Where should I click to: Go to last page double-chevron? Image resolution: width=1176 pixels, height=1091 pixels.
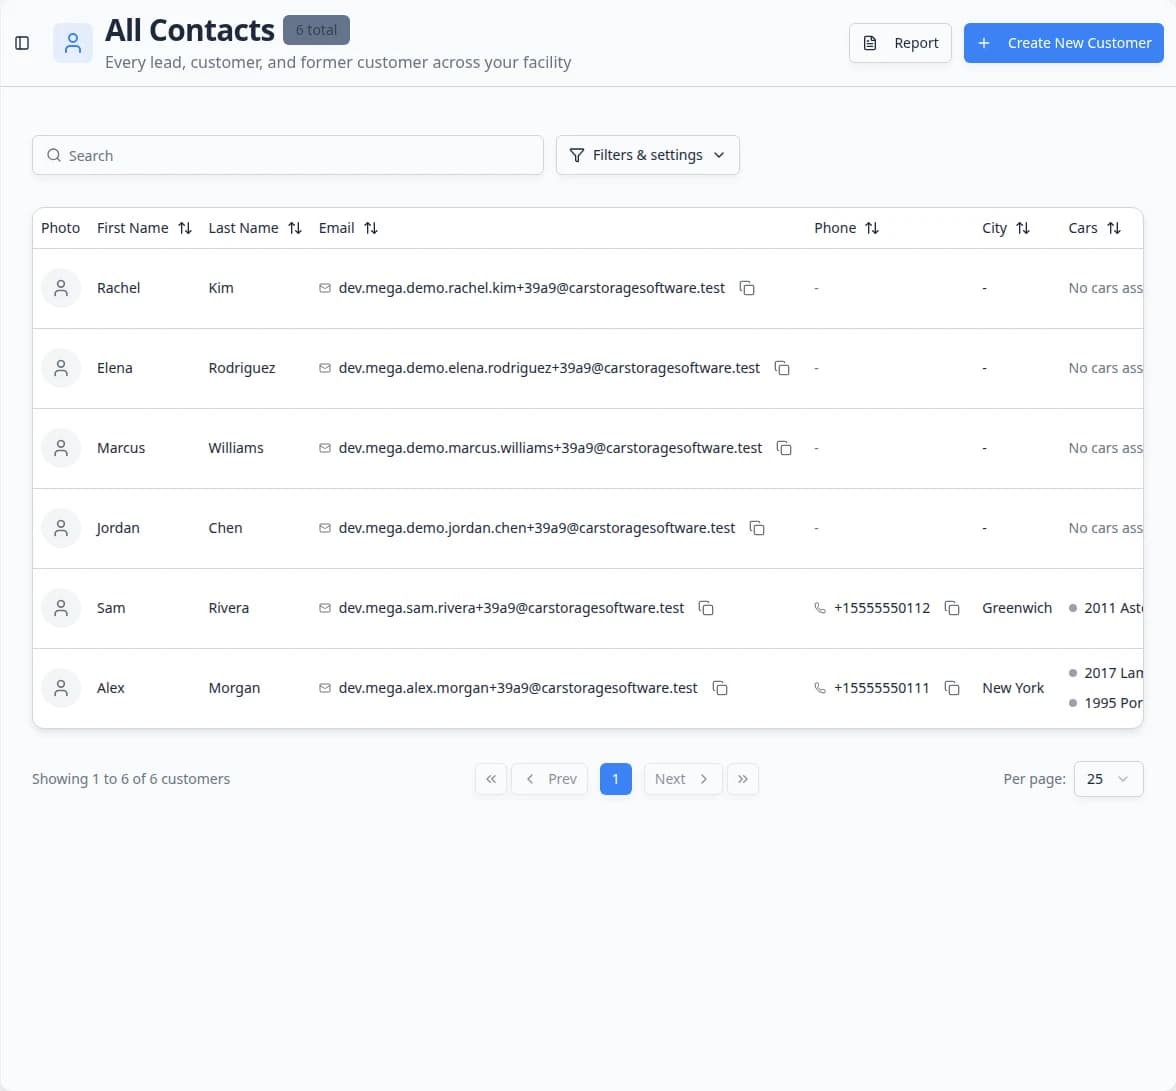click(x=742, y=779)
